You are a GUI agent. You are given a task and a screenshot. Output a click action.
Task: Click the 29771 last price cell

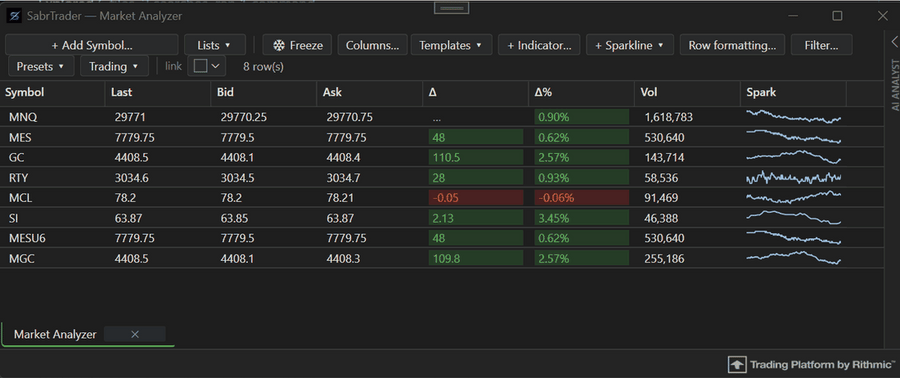point(157,117)
